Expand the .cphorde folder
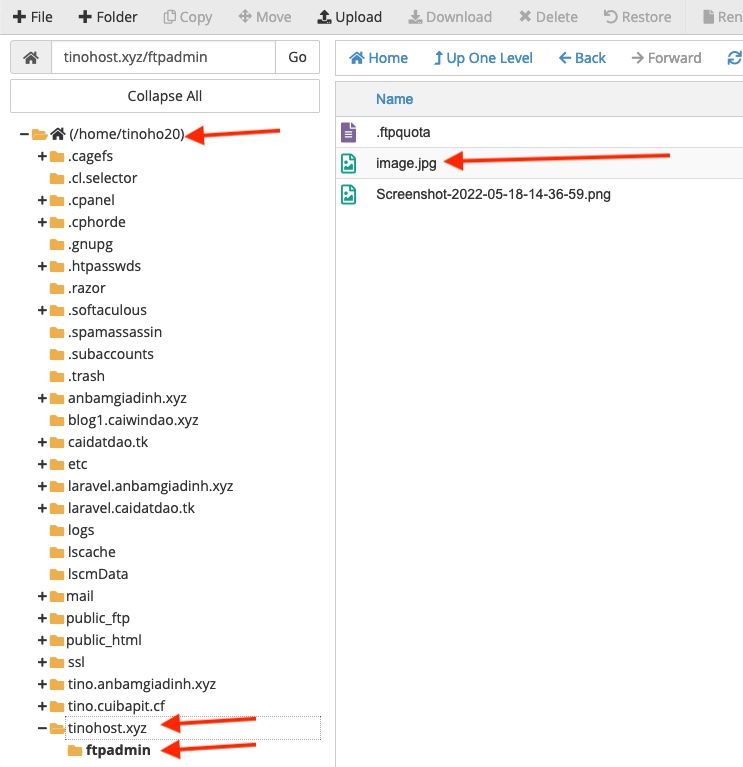743x767 pixels. (x=42, y=222)
